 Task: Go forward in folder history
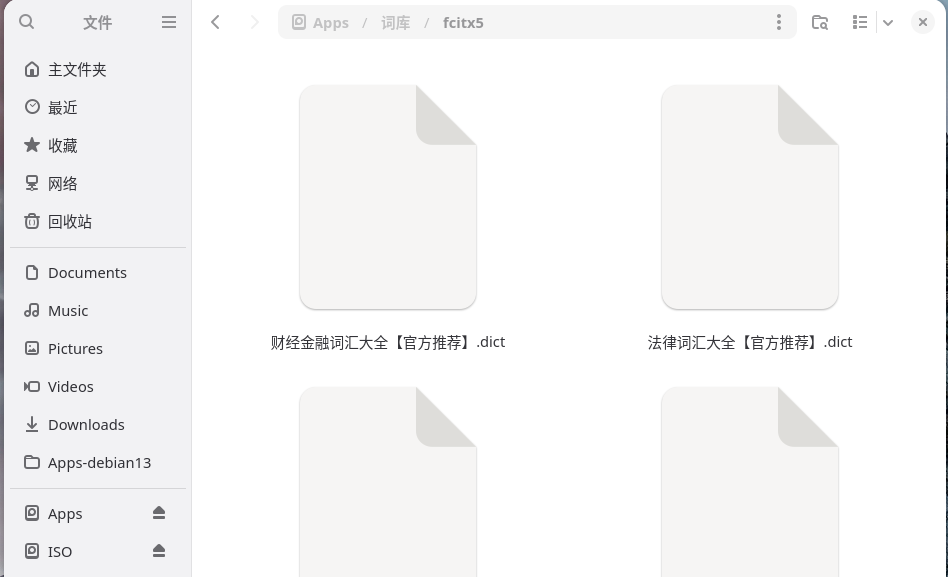[x=254, y=22]
